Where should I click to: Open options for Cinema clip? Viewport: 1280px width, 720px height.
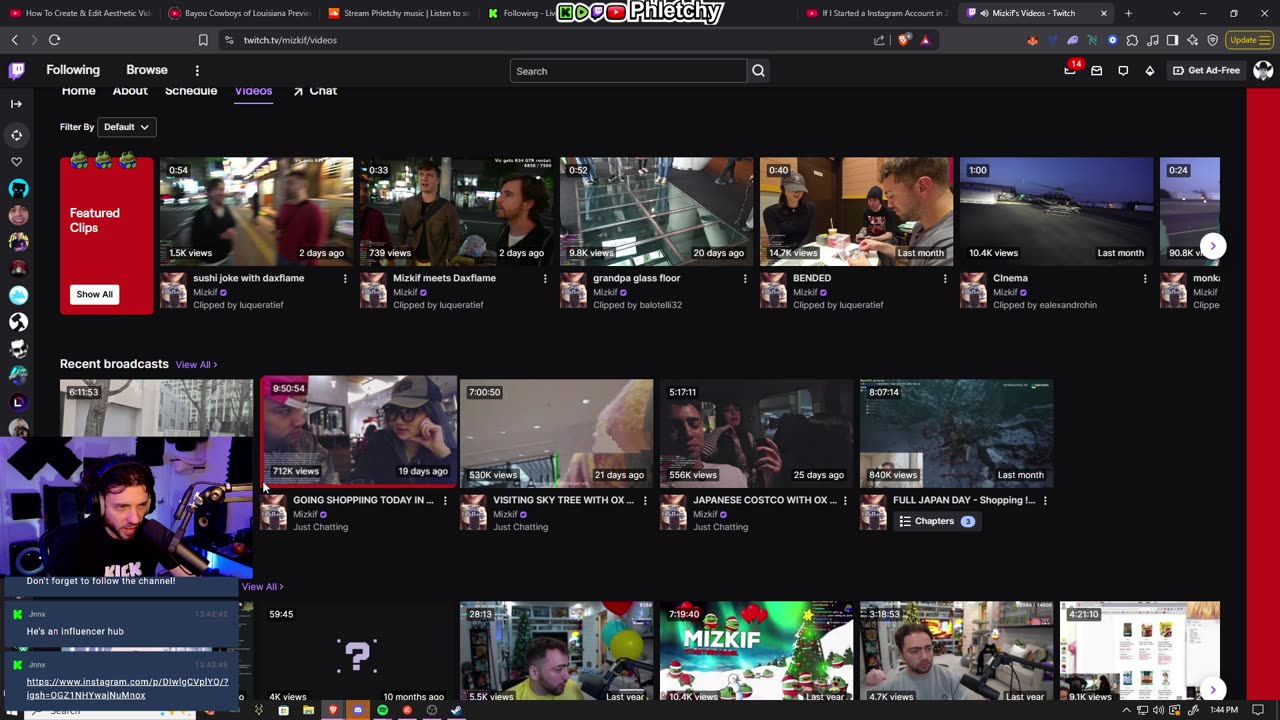point(1145,279)
